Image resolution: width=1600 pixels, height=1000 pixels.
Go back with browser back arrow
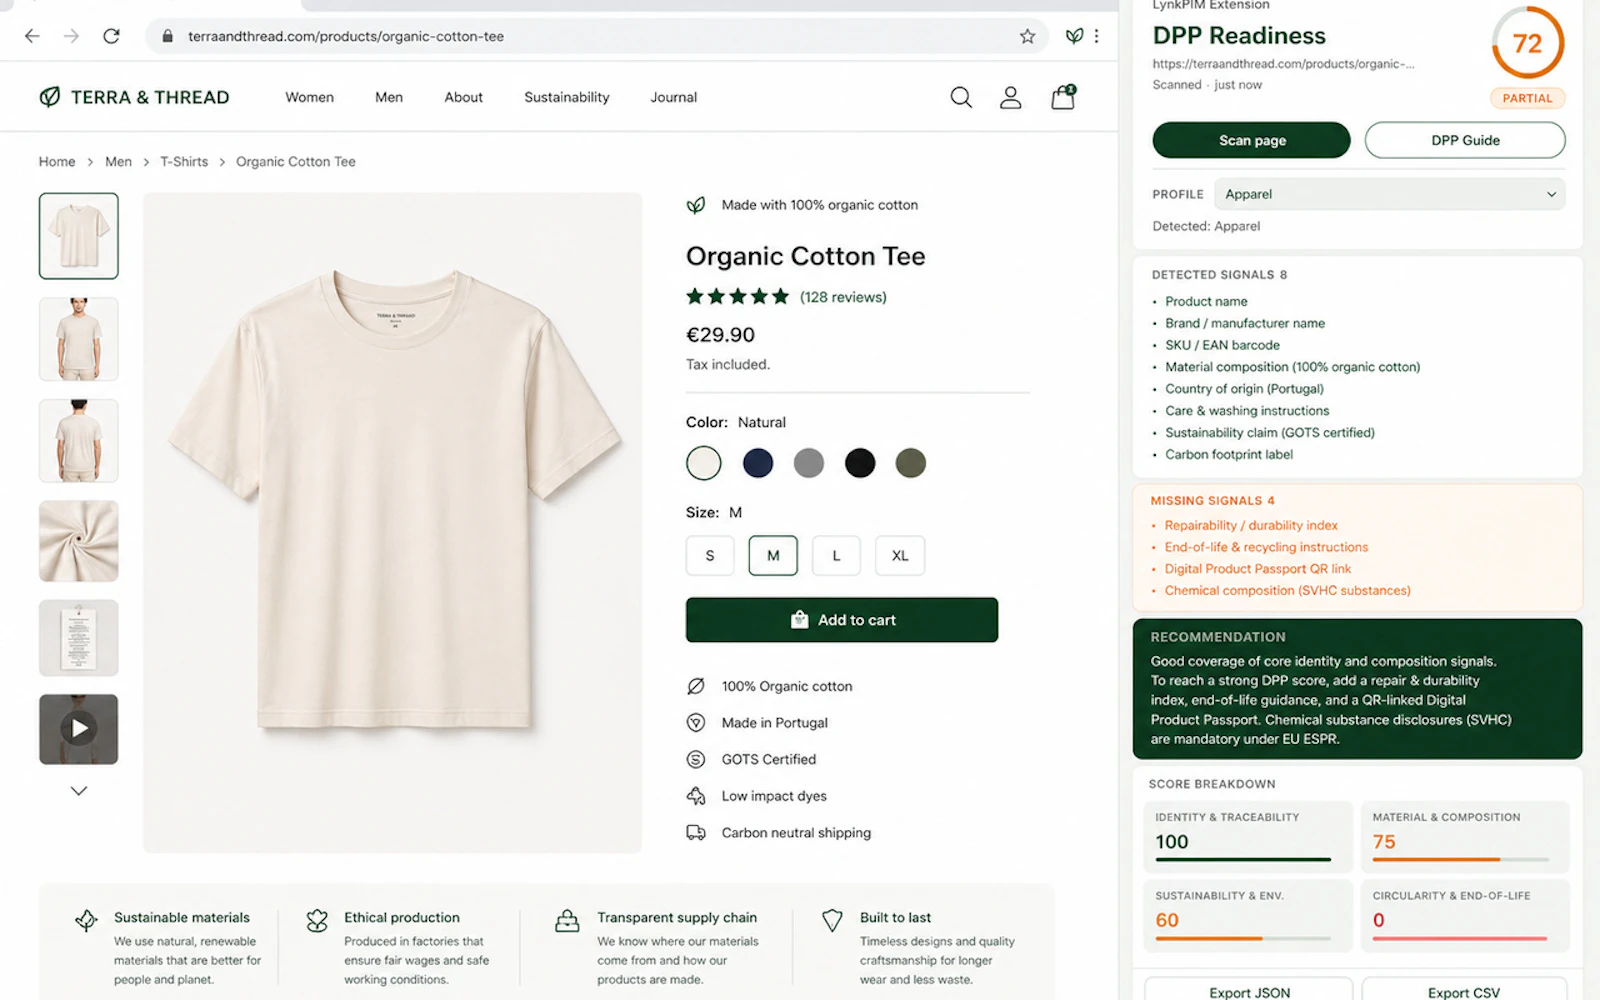tap(32, 36)
